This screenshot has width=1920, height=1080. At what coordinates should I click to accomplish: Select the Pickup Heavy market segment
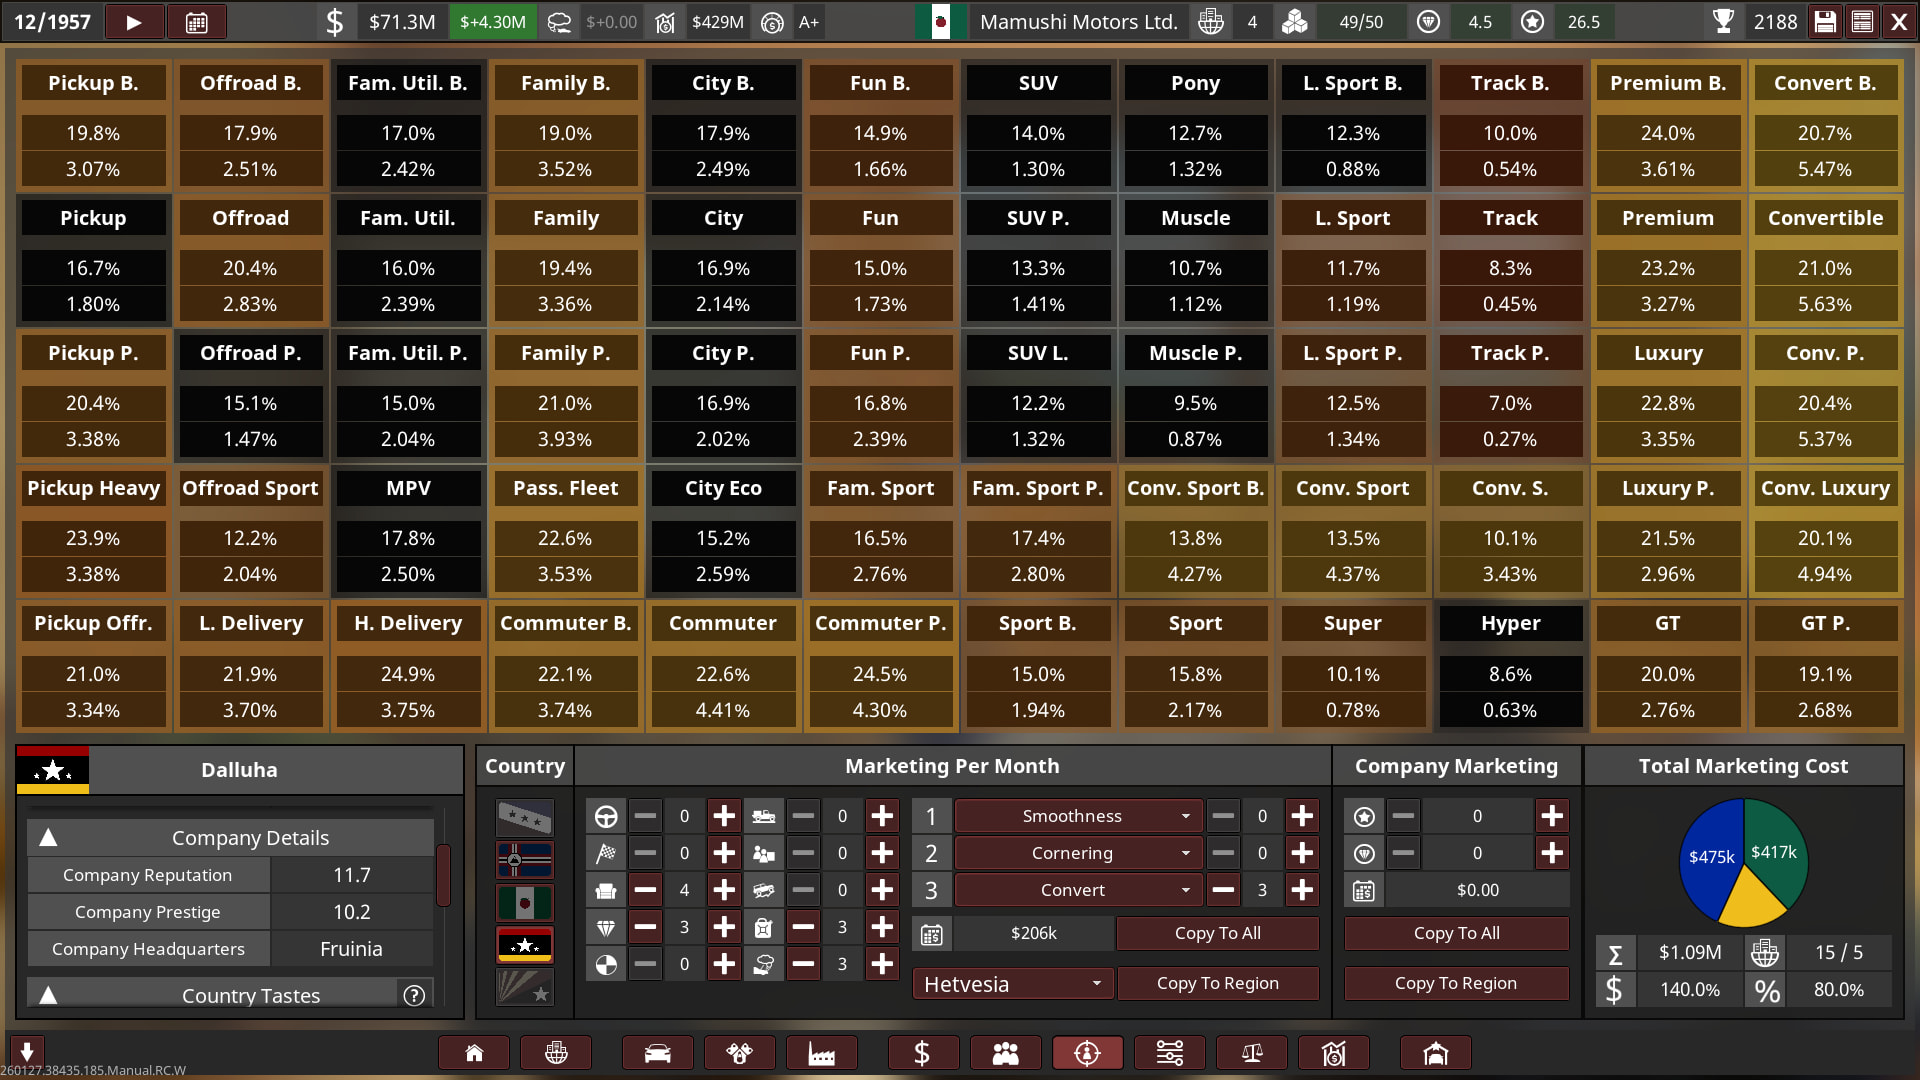[x=93, y=488]
